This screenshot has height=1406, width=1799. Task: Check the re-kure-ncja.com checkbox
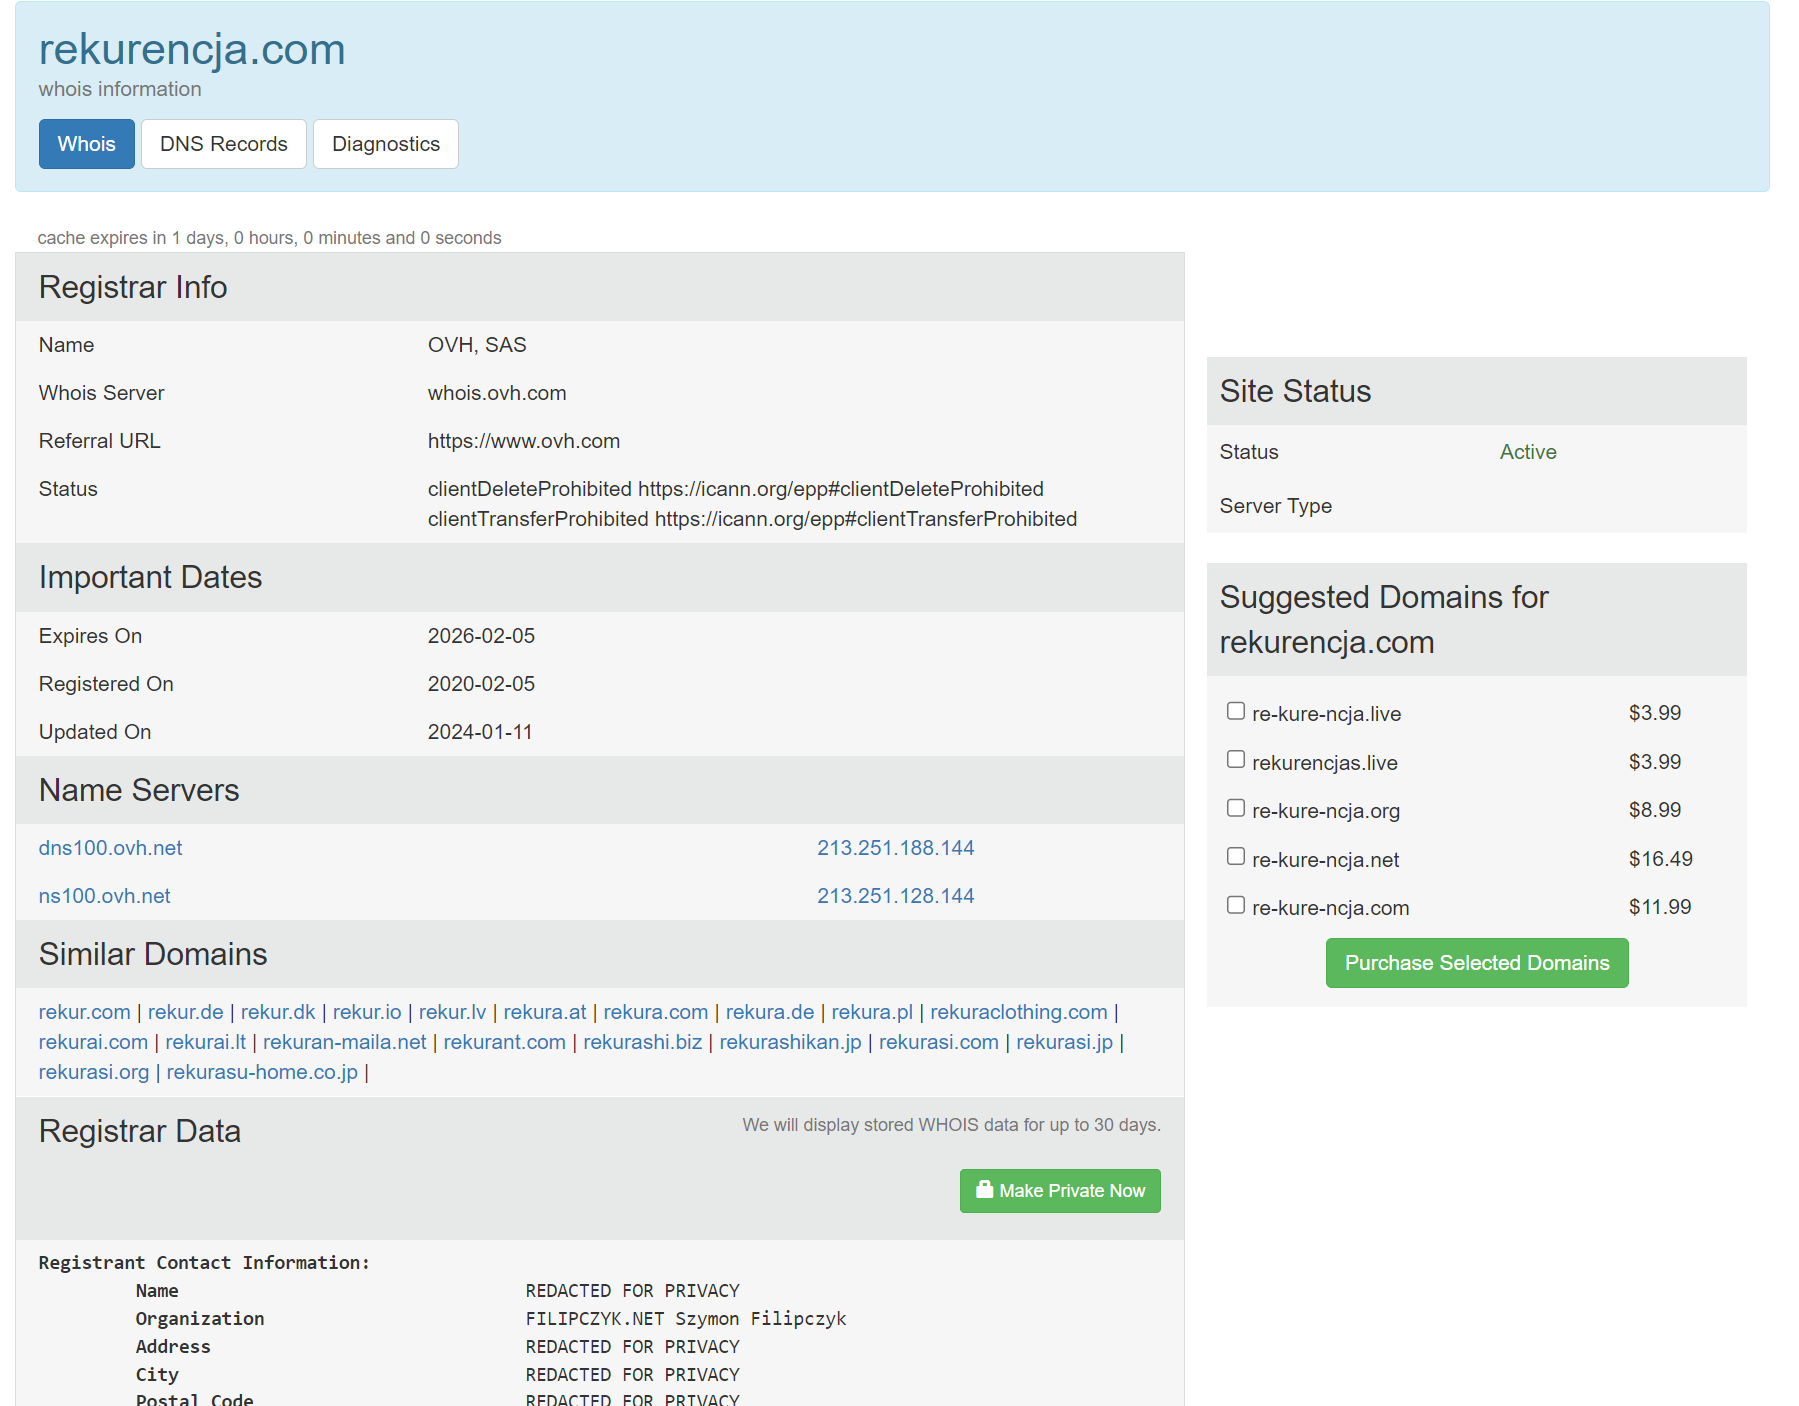click(x=1236, y=905)
